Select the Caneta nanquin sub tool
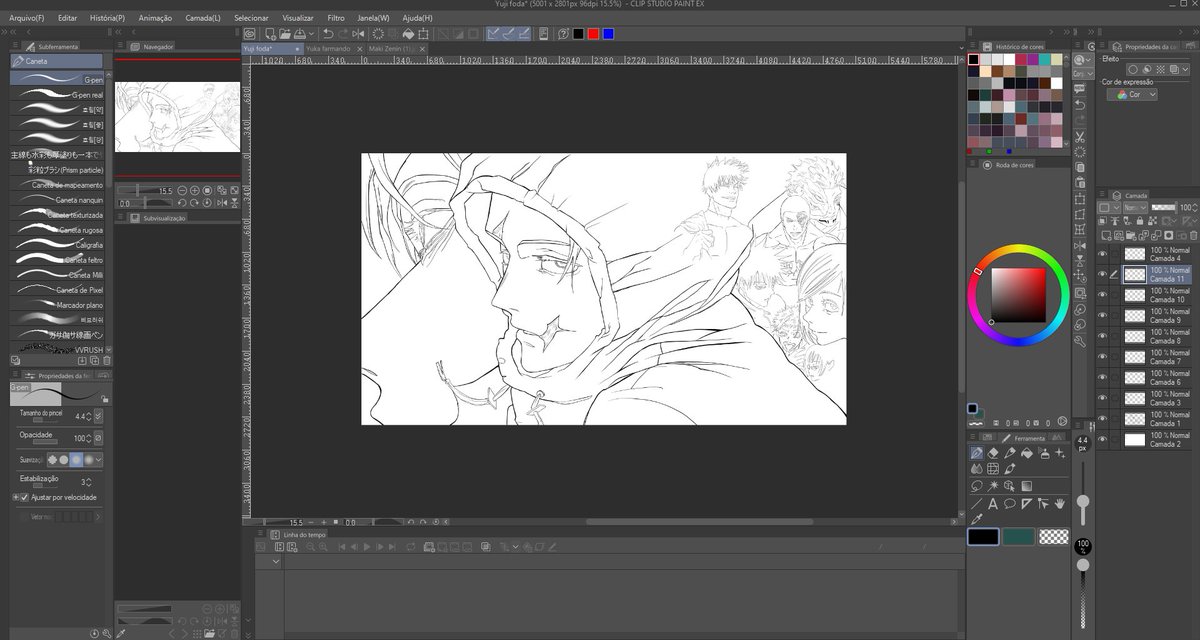 coord(58,200)
